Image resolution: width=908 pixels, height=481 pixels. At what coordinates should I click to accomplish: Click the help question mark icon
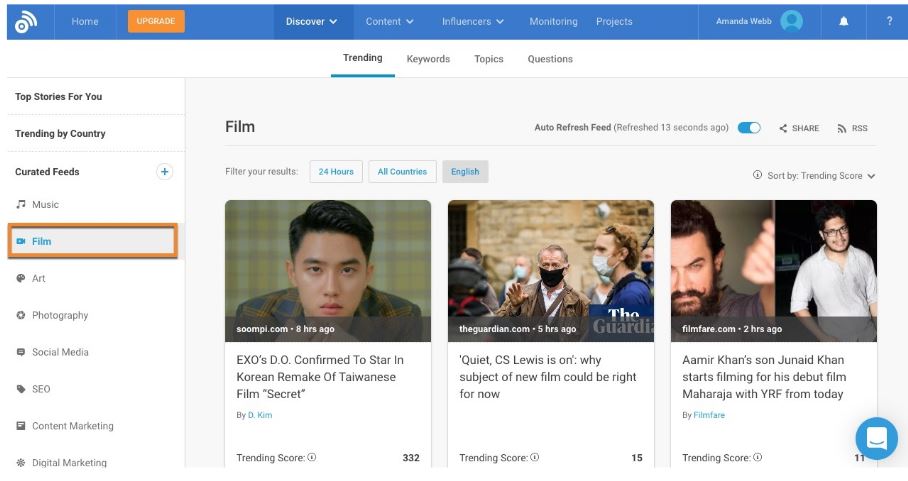click(889, 21)
